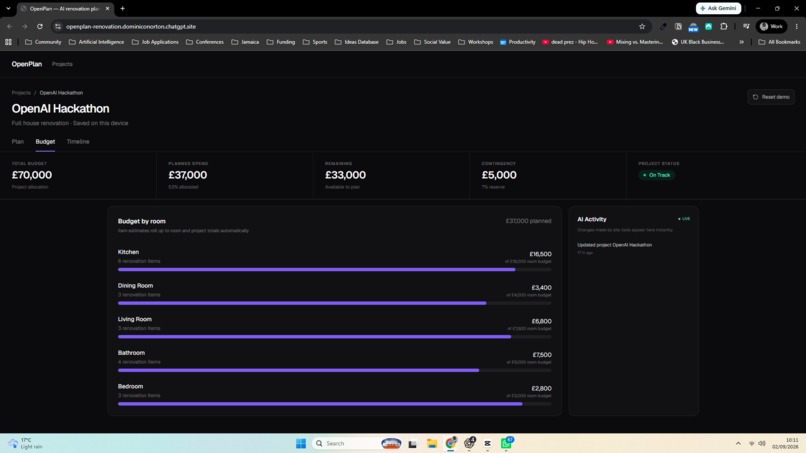The width and height of the screenshot is (806, 453).
Task: Click the browser forward arrow
Action: point(24,26)
